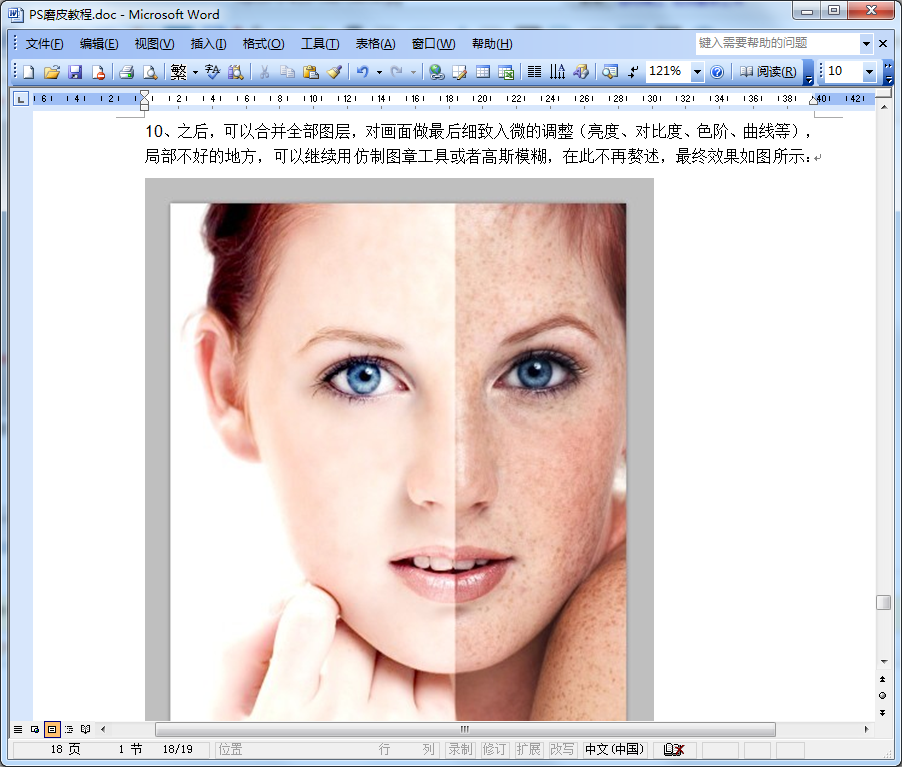Image resolution: width=902 pixels, height=767 pixels.
Task: Open the 繁 conversion dropdown arrow
Action: point(195,72)
